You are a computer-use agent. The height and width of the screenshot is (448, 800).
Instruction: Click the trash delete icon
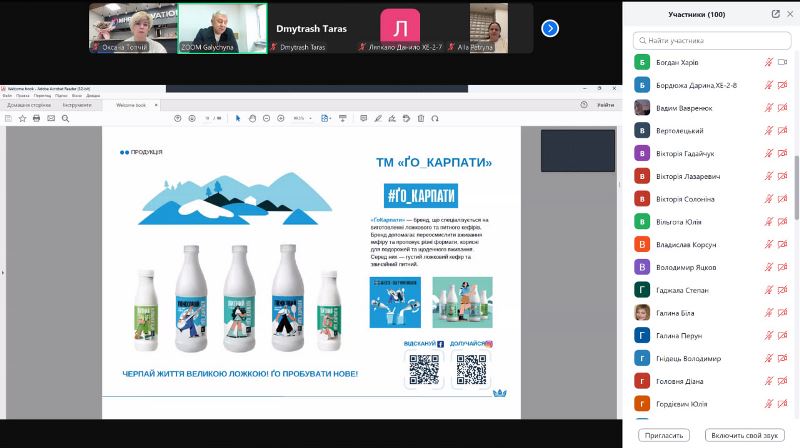pyautogui.click(x=421, y=118)
